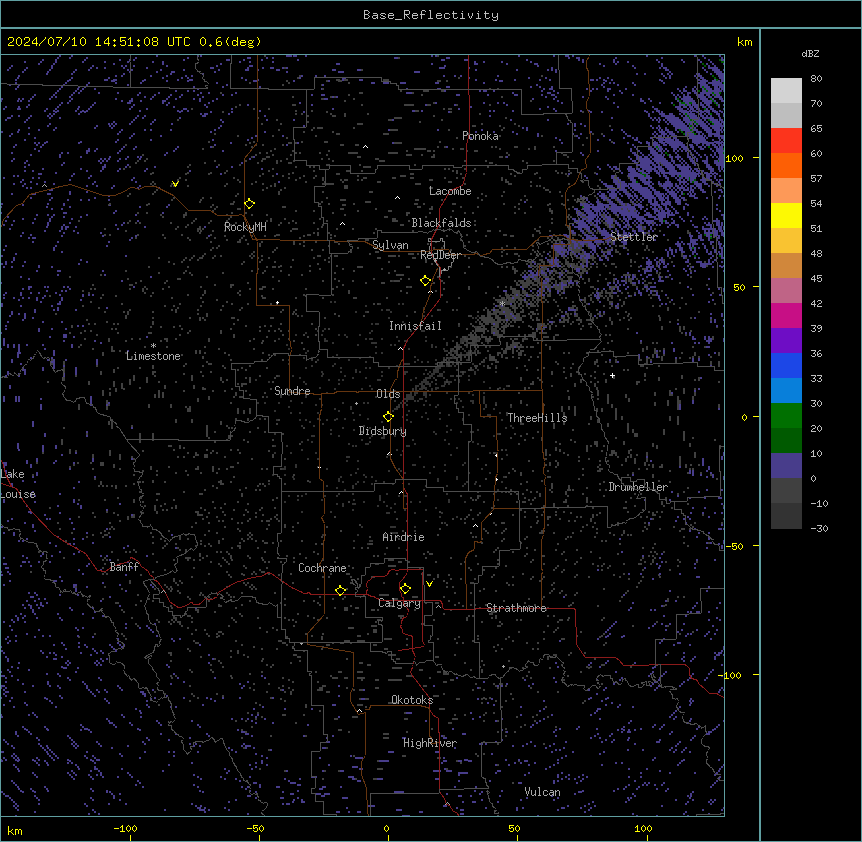Click the Lacombe label
This screenshot has height=842, width=862.
click(450, 191)
